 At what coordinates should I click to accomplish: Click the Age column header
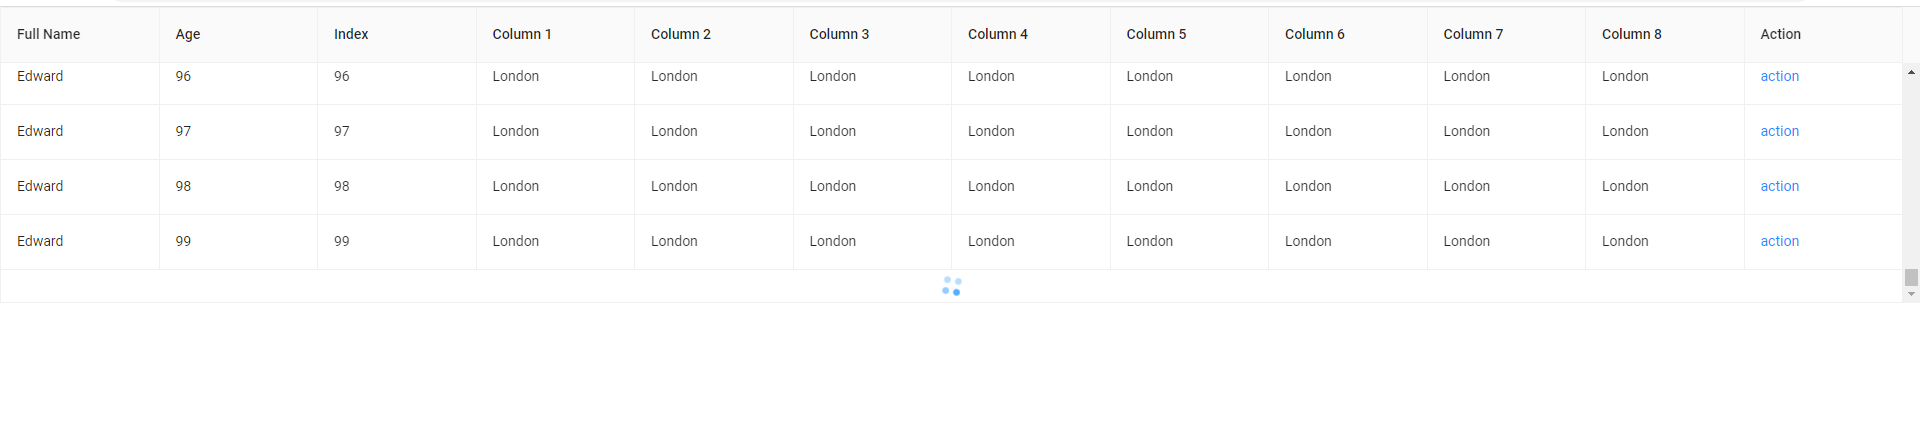click(x=188, y=34)
